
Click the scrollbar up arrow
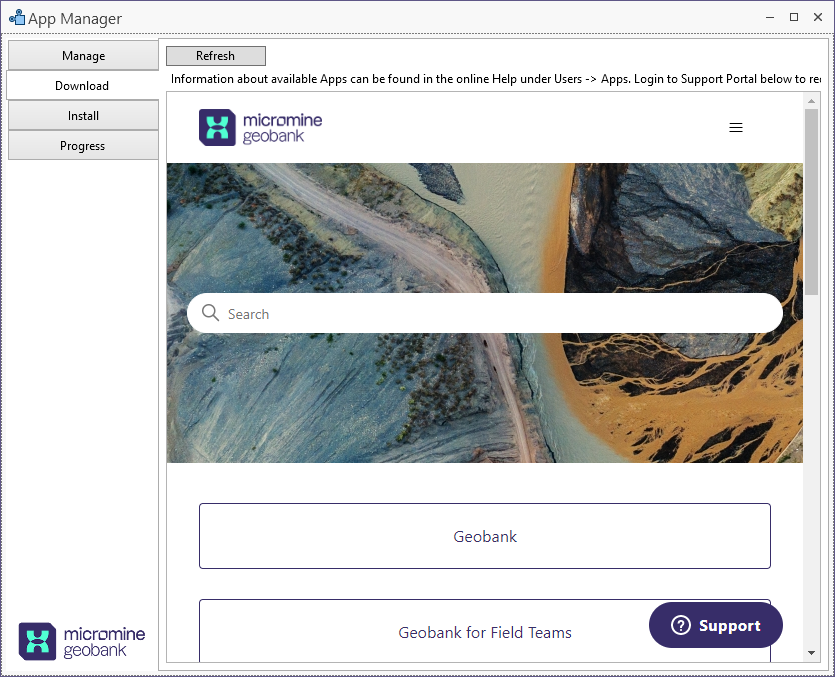(811, 101)
